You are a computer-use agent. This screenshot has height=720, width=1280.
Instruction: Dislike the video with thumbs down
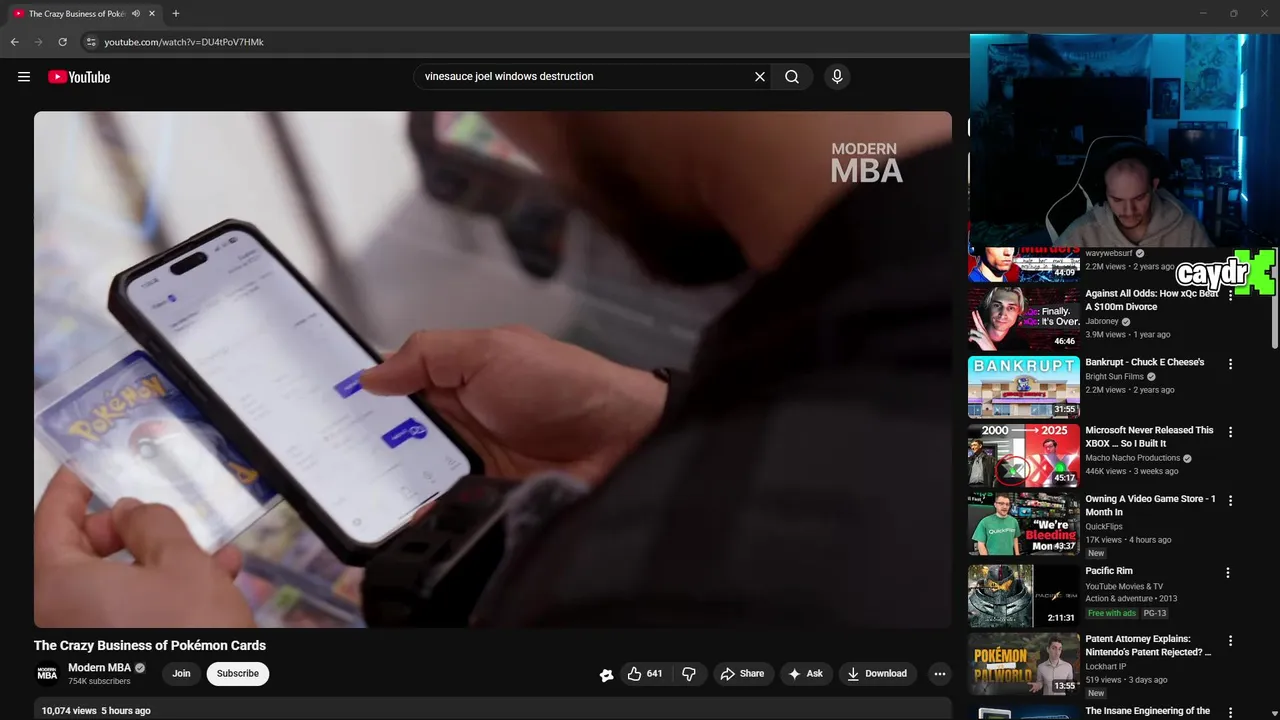coord(689,674)
